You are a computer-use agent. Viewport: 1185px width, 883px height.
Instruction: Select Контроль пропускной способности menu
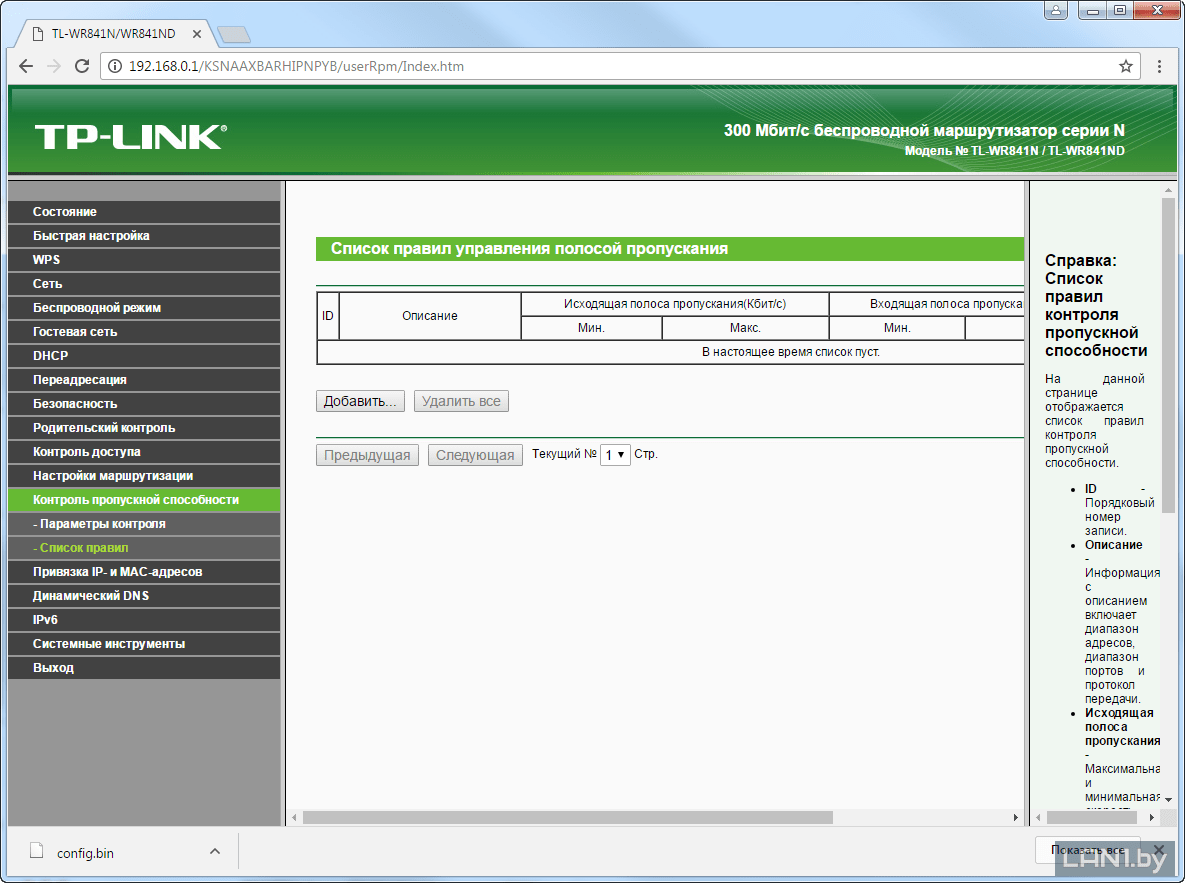144,500
